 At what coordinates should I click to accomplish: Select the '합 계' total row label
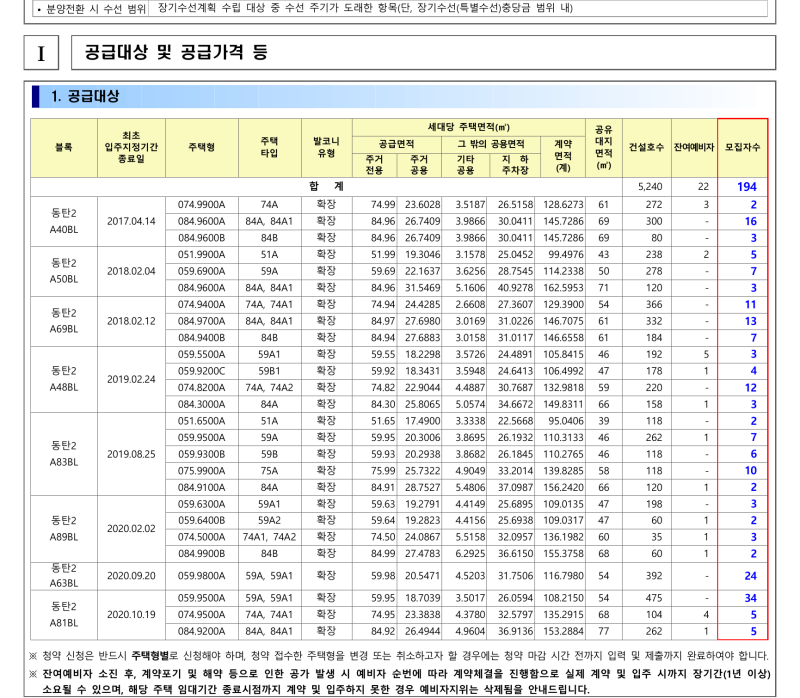click(x=326, y=186)
